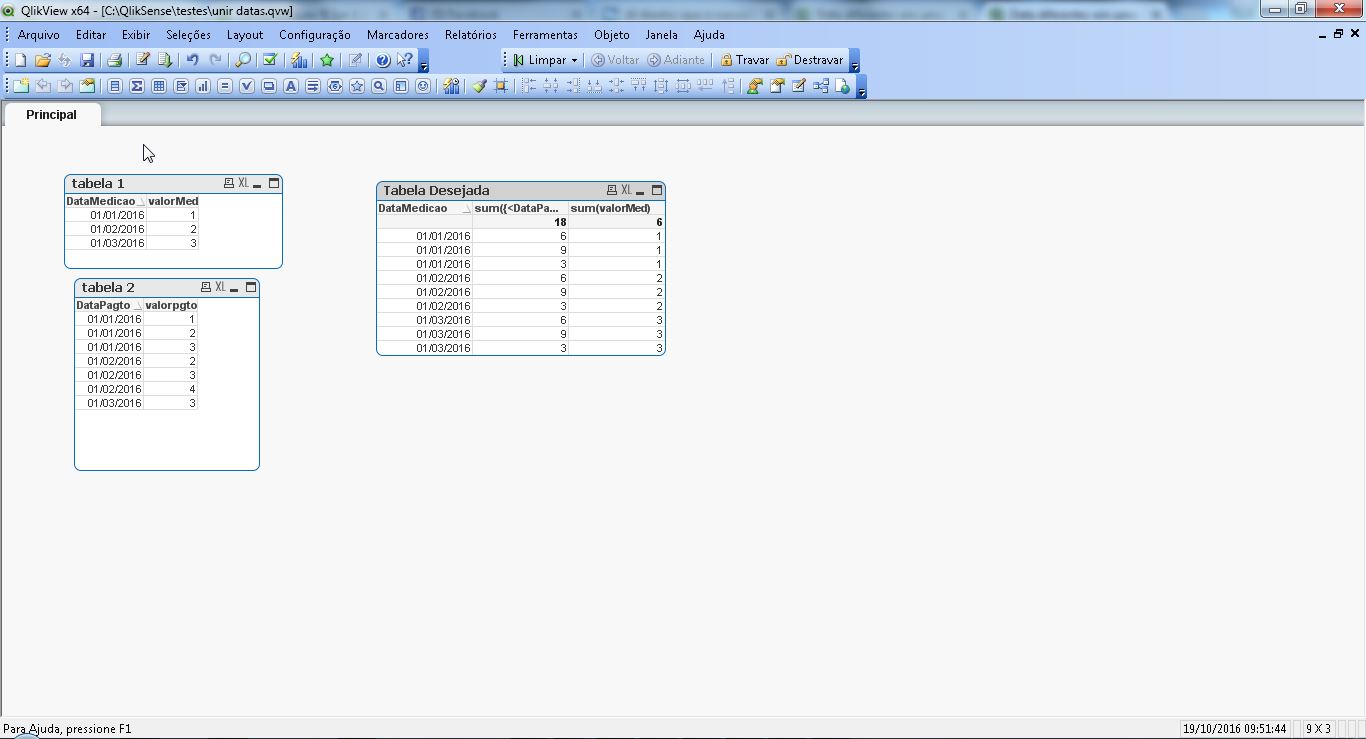
Task: Create a new QlikView document
Action: [x=20, y=60]
